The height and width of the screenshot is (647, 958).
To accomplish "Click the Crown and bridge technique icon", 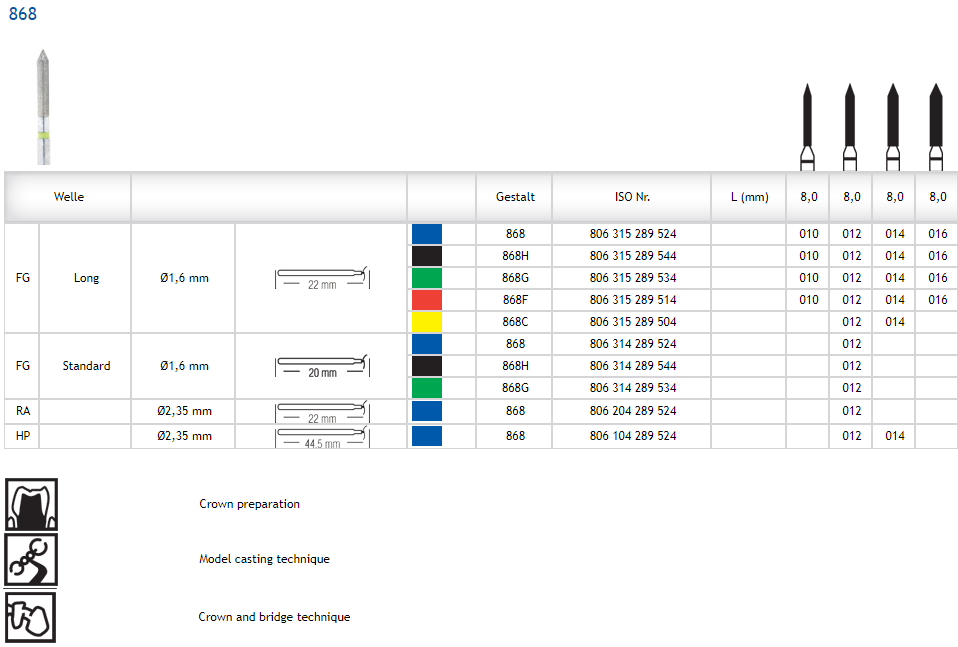I will 31,617.
